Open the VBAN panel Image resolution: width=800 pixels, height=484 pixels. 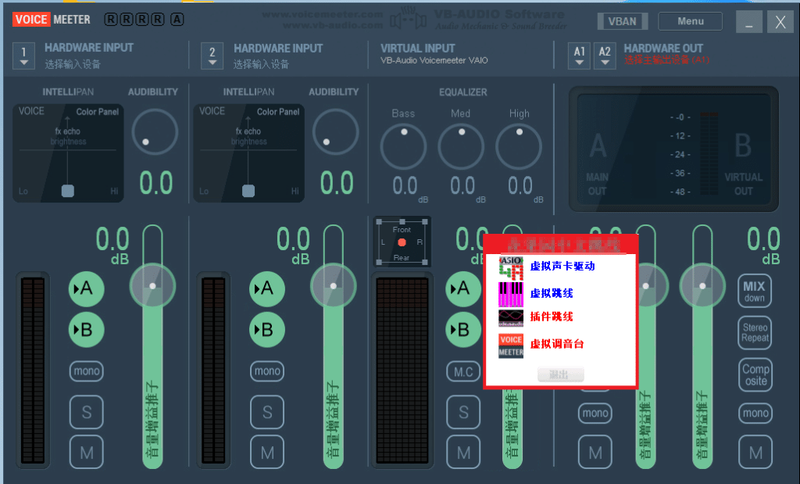(622, 21)
